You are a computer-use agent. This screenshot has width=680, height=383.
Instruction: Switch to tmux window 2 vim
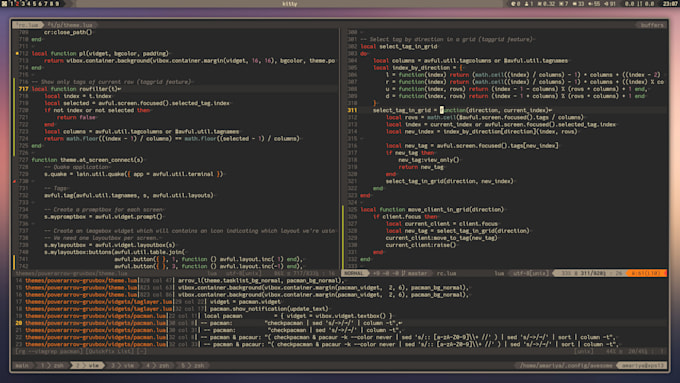88,366
